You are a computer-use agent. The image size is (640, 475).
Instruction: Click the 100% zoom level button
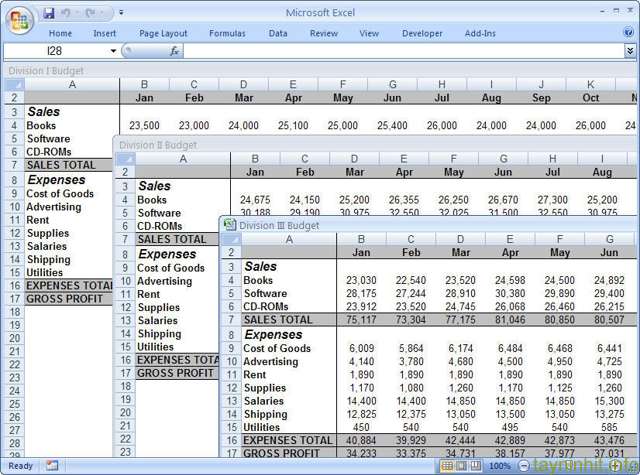coord(500,466)
